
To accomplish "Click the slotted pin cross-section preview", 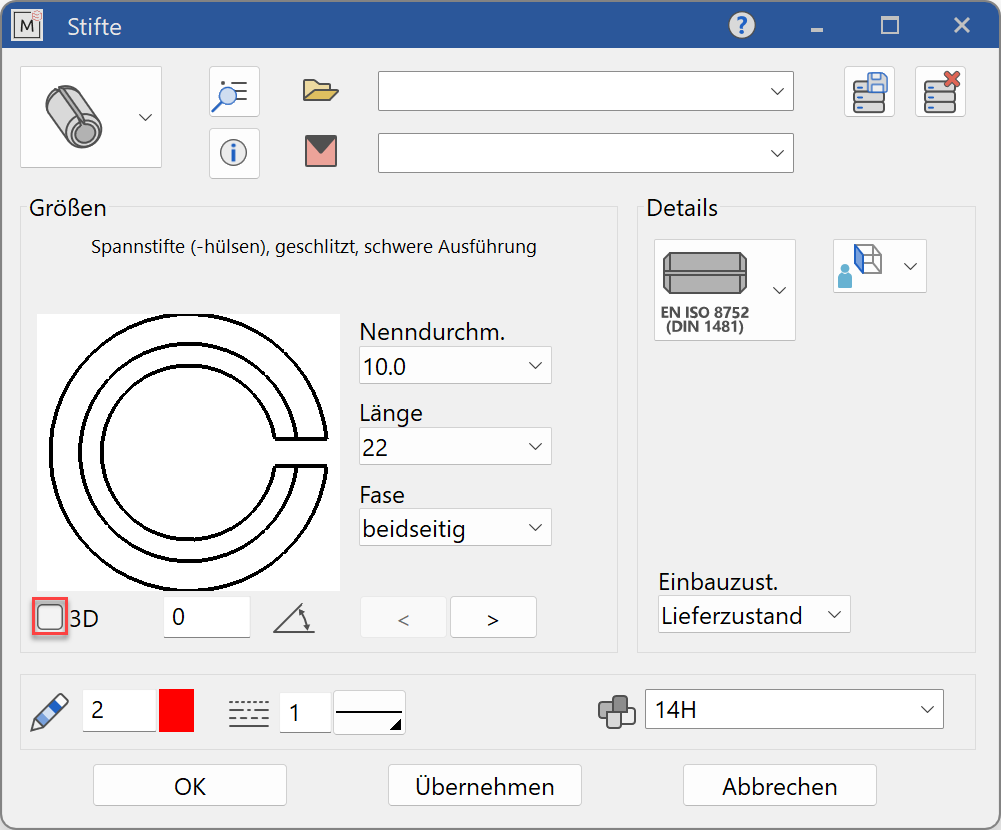I will click(x=188, y=452).
